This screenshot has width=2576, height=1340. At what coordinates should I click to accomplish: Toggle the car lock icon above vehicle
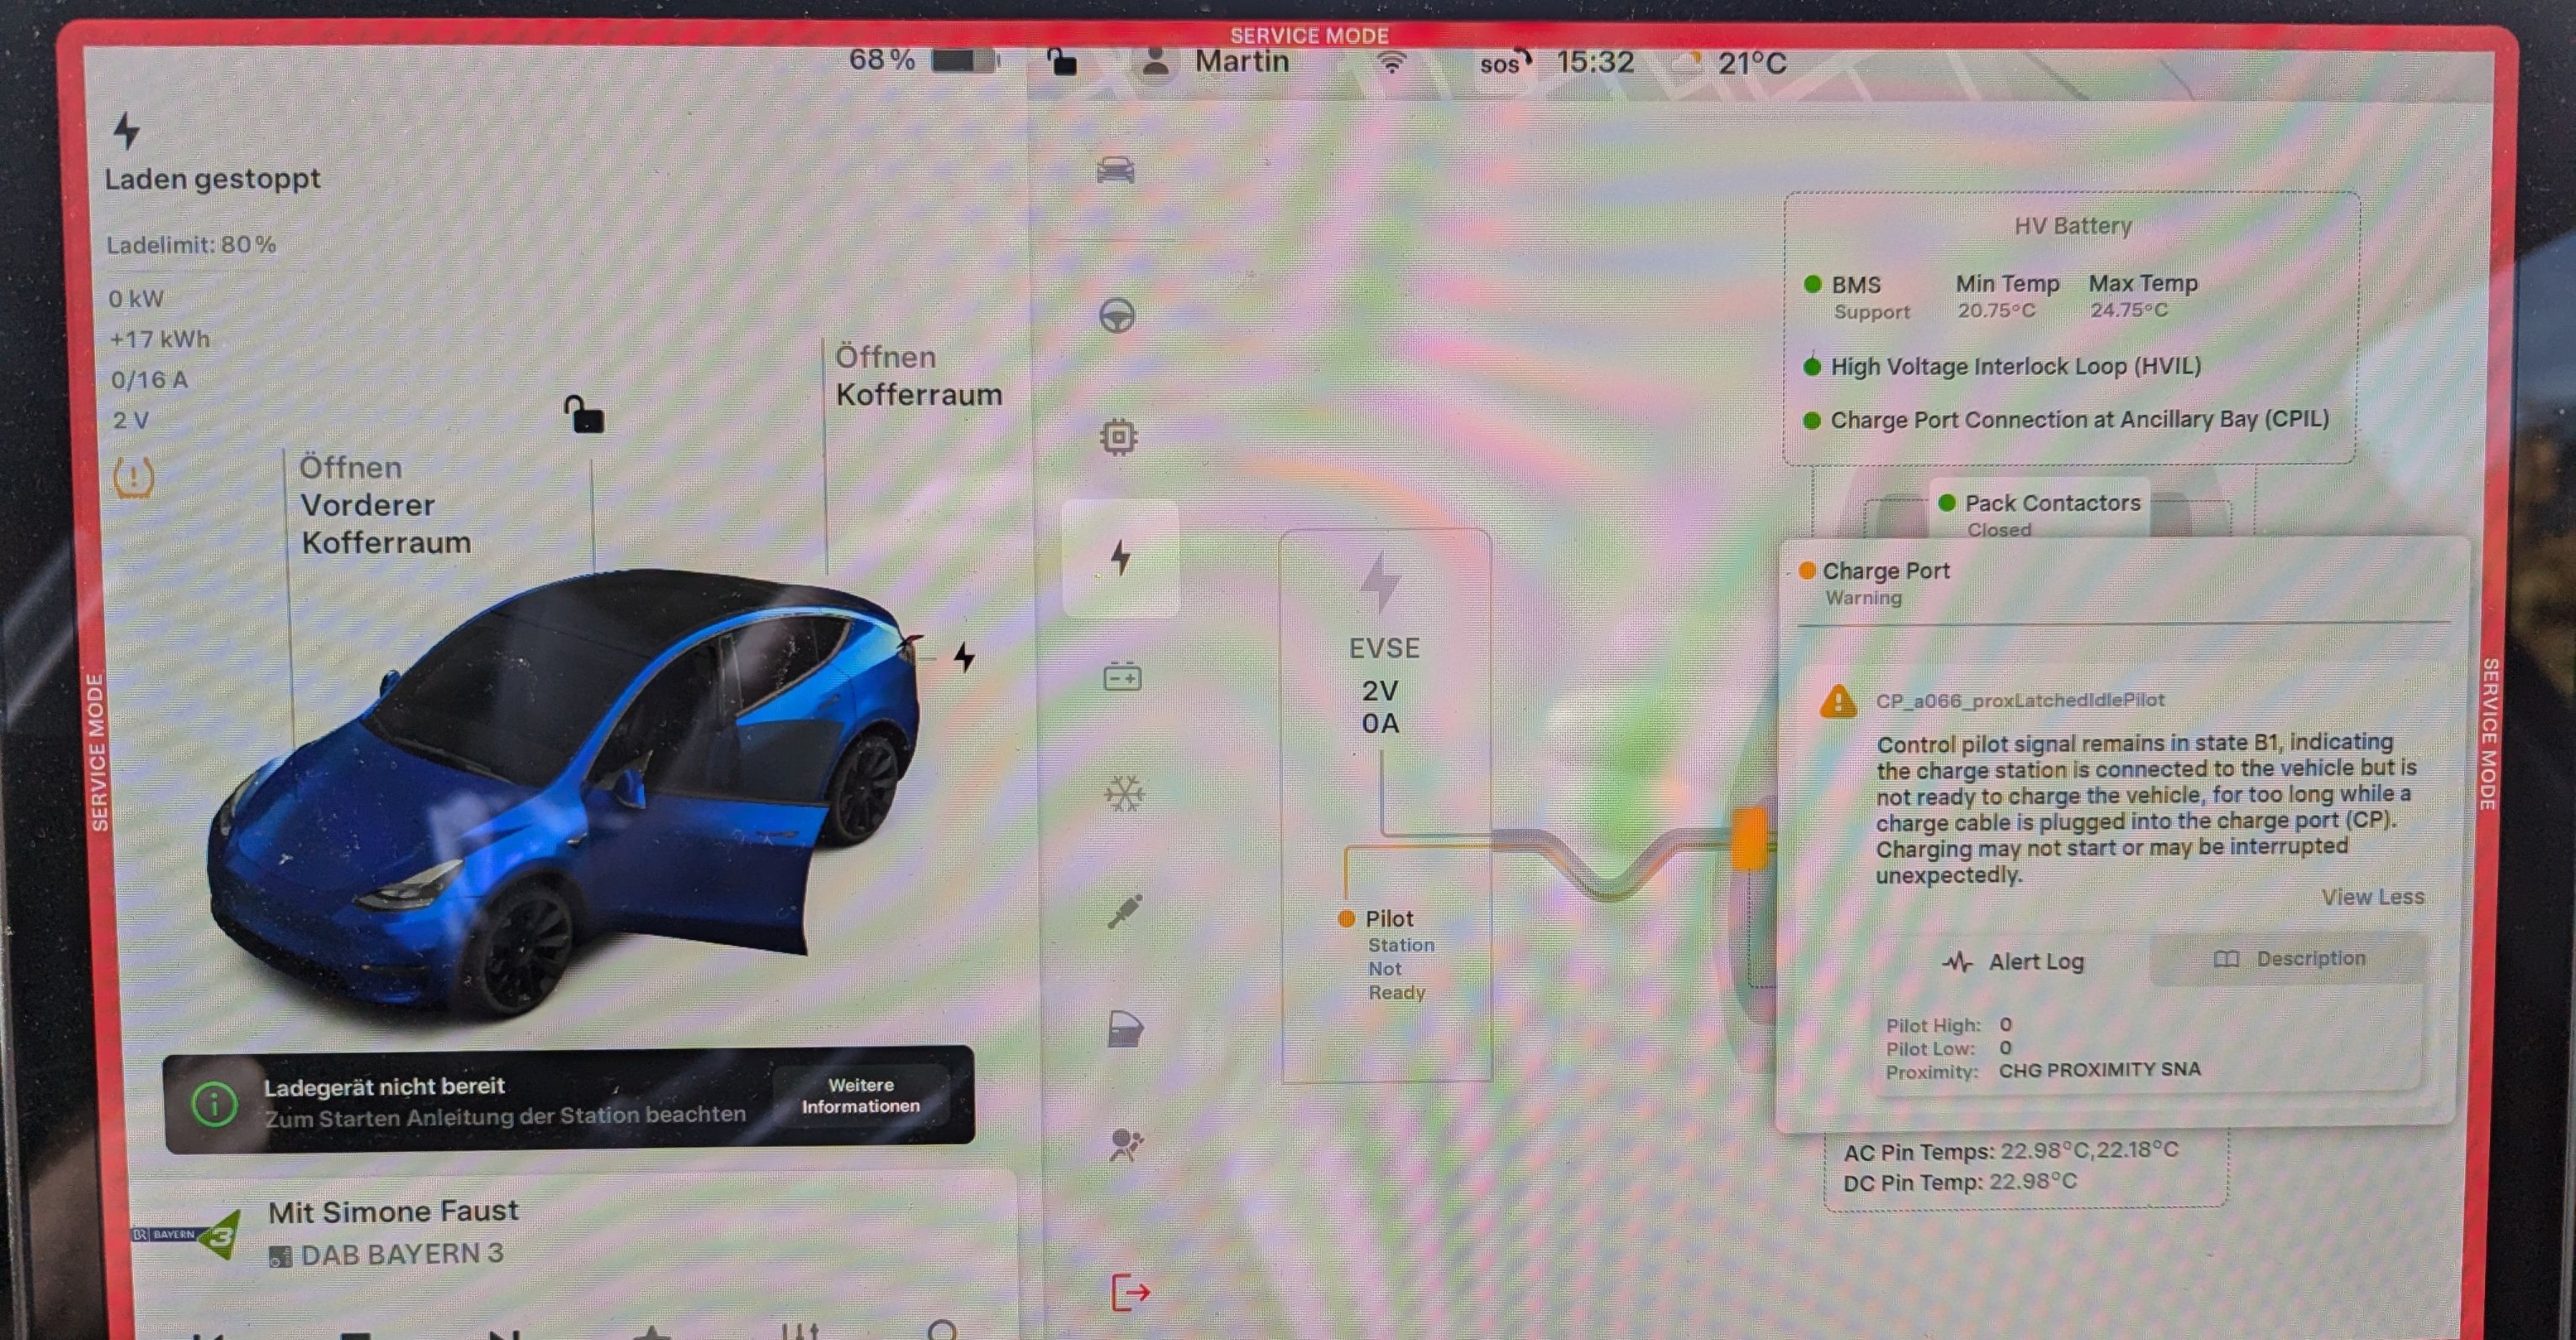(x=584, y=413)
